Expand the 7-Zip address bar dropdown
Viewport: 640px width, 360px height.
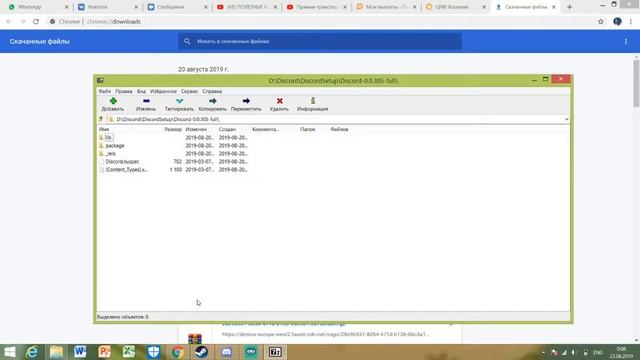[567, 119]
